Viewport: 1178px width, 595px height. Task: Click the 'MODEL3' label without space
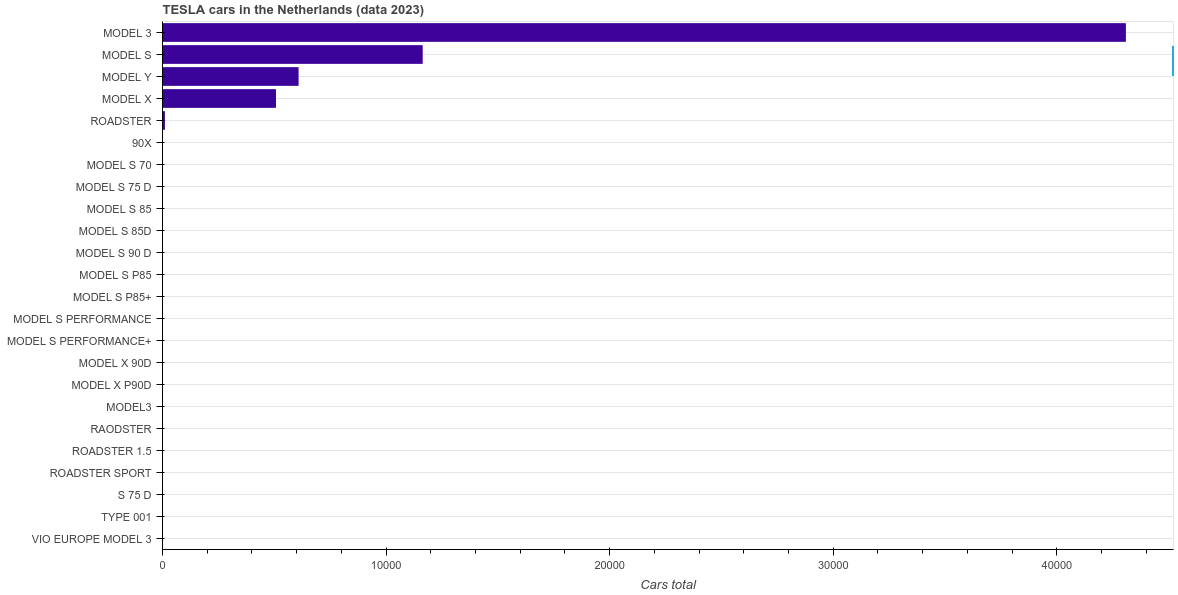coord(128,407)
